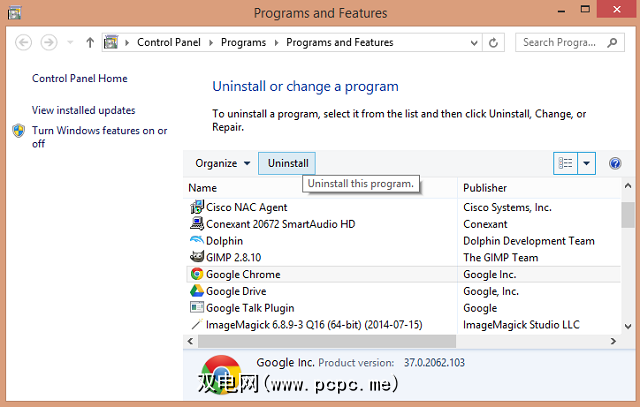Image resolution: width=640 pixels, height=407 pixels.
Task: Click the change view list icon
Action: [x=565, y=163]
